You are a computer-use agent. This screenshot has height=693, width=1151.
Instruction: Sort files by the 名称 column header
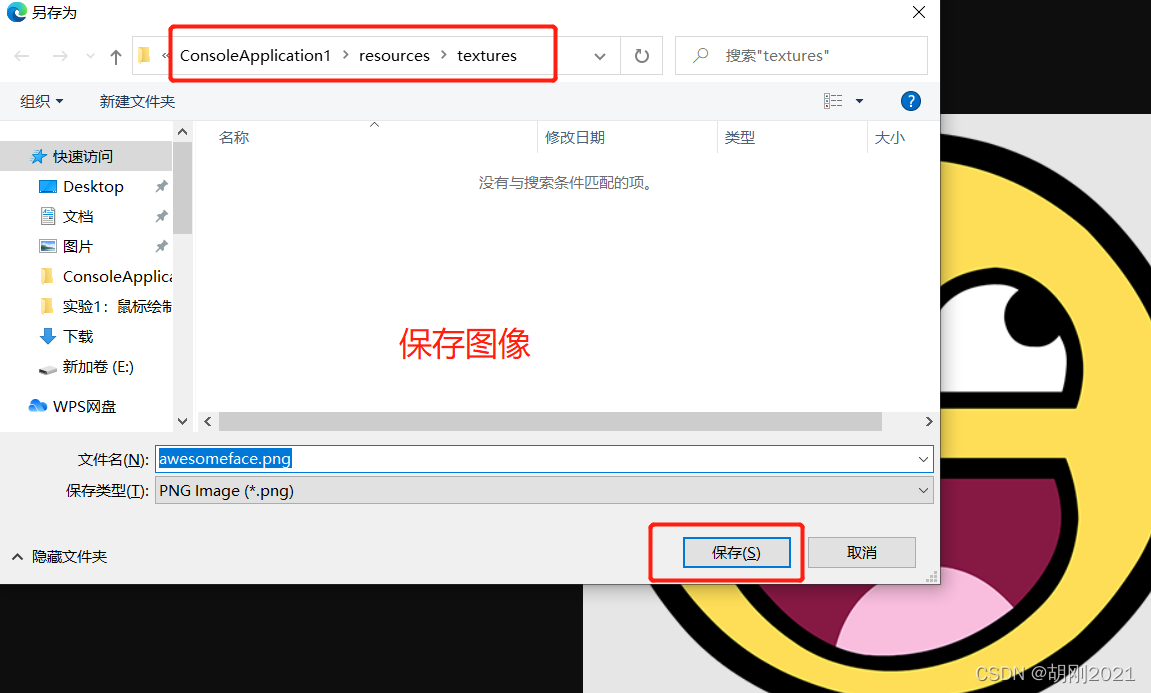pos(233,137)
